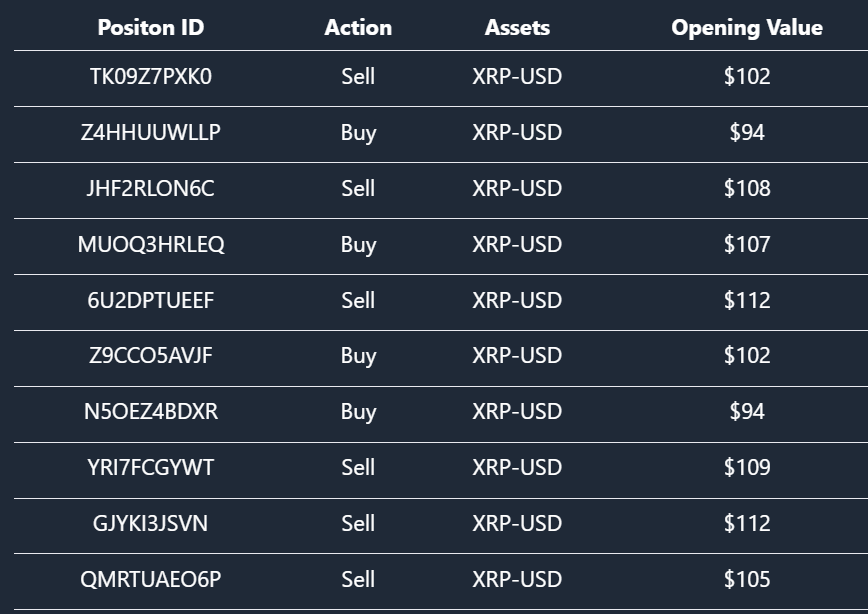Click position ID YRI7FCGYWT
The height and width of the screenshot is (614, 868).
(150, 467)
